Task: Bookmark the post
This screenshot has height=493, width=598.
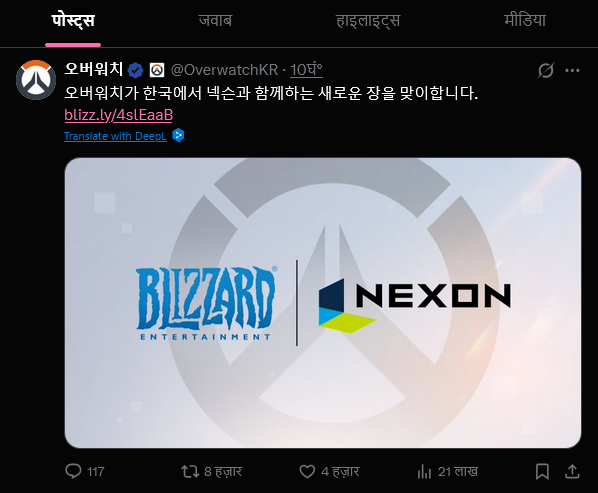Action: 542,472
